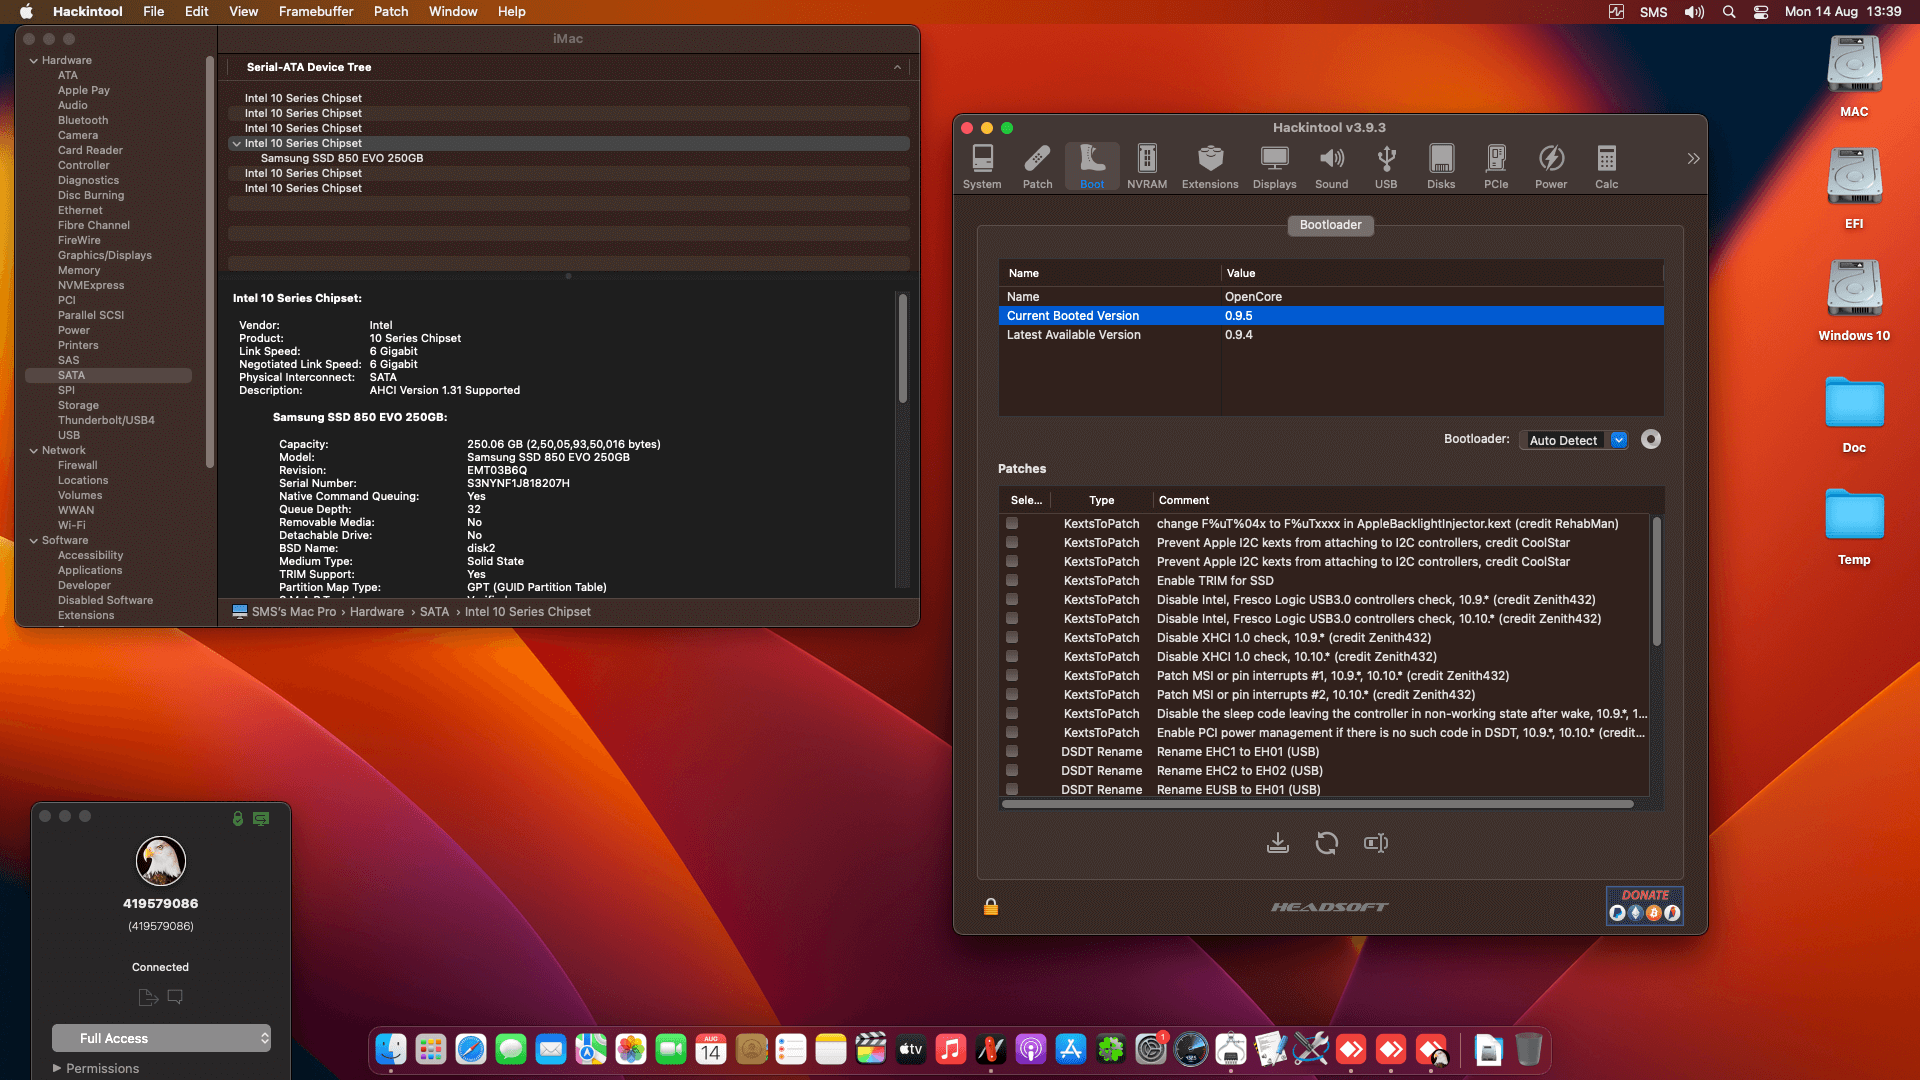Open the Displays tab in Hackintool
The height and width of the screenshot is (1080, 1920).
(1274, 166)
